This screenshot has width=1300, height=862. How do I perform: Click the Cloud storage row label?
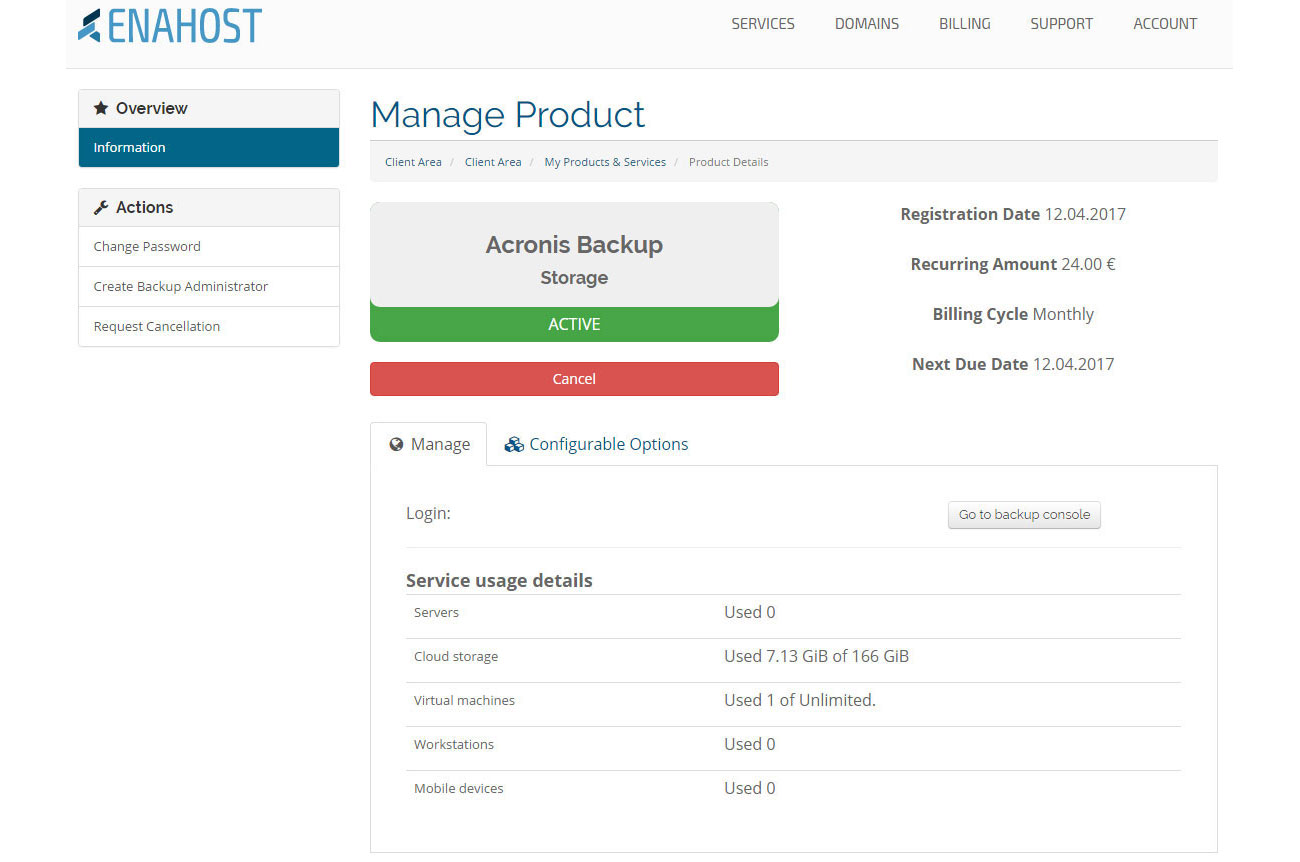[x=456, y=657]
